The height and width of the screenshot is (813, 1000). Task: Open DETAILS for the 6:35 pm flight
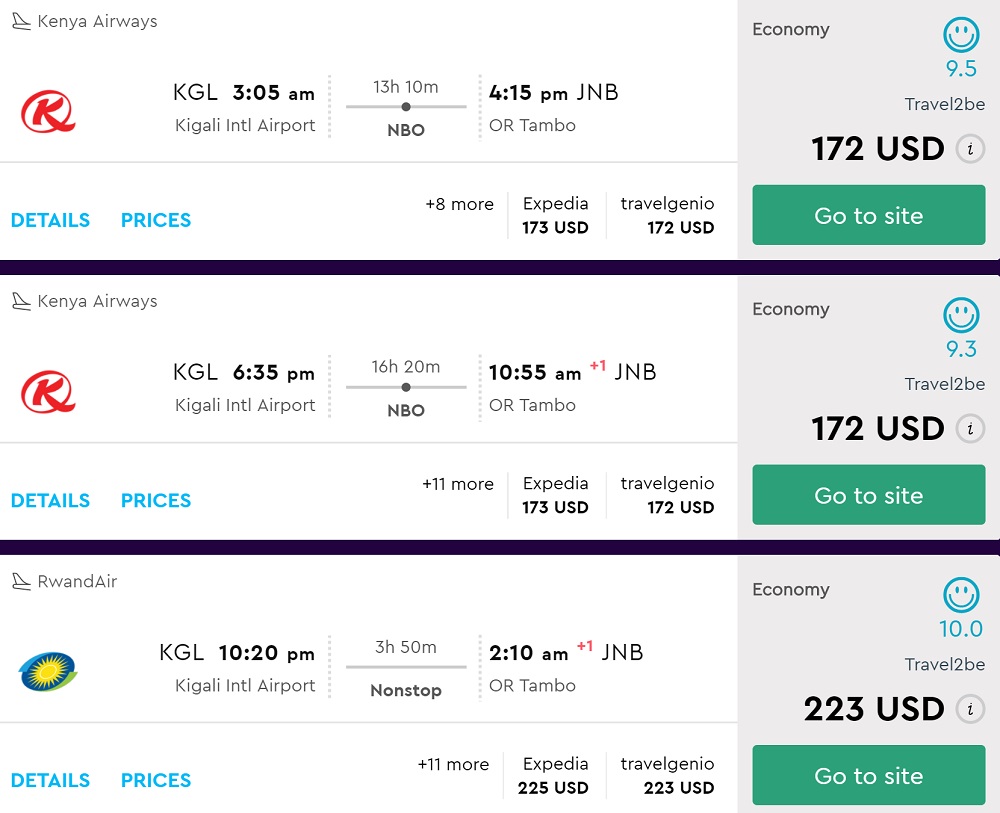50,500
